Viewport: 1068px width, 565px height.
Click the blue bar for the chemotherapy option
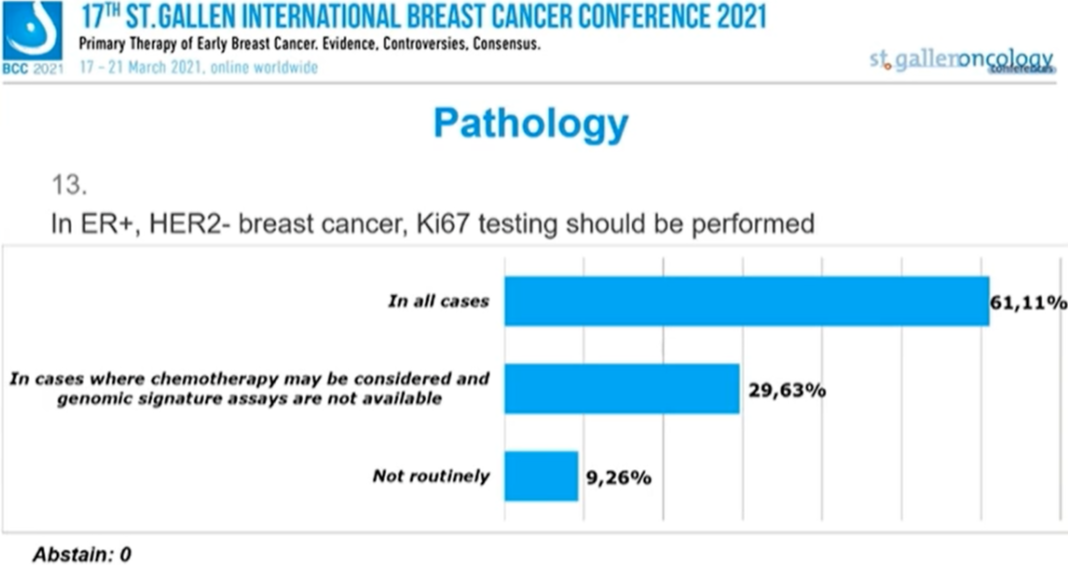pyautogui.click(x=621, y=389)
